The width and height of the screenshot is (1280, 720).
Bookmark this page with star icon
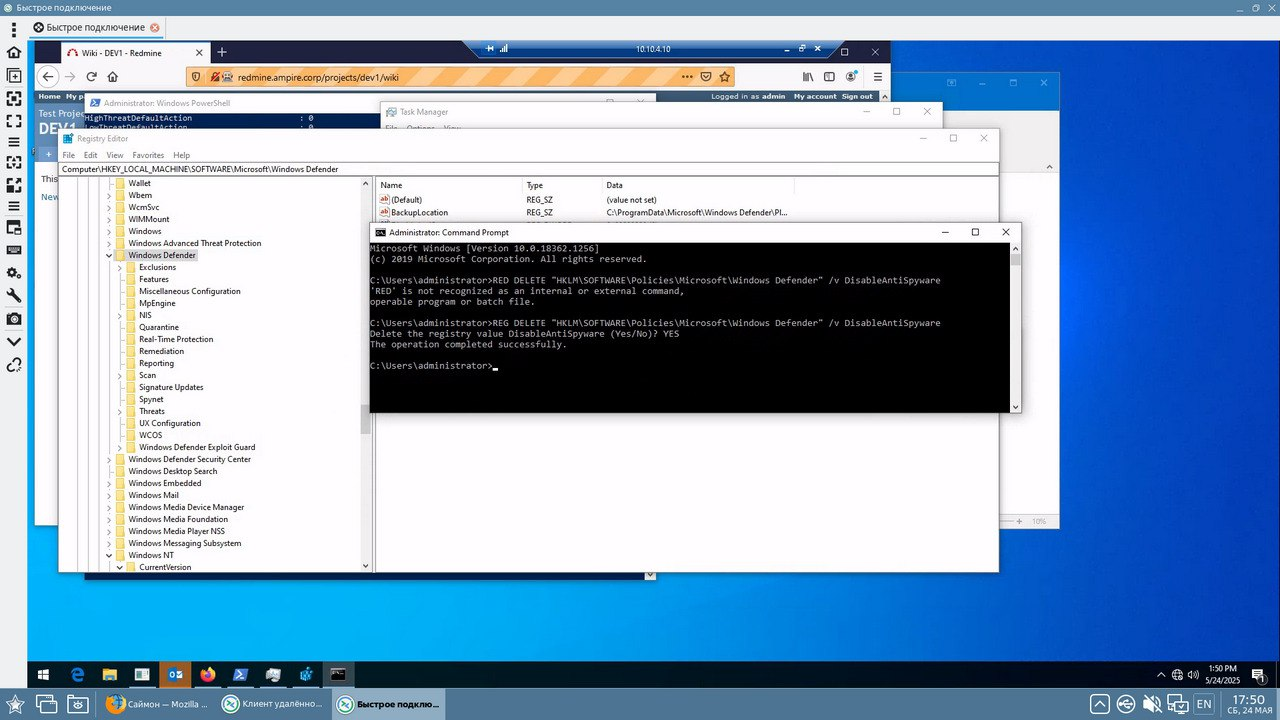[x=725, y=76]
